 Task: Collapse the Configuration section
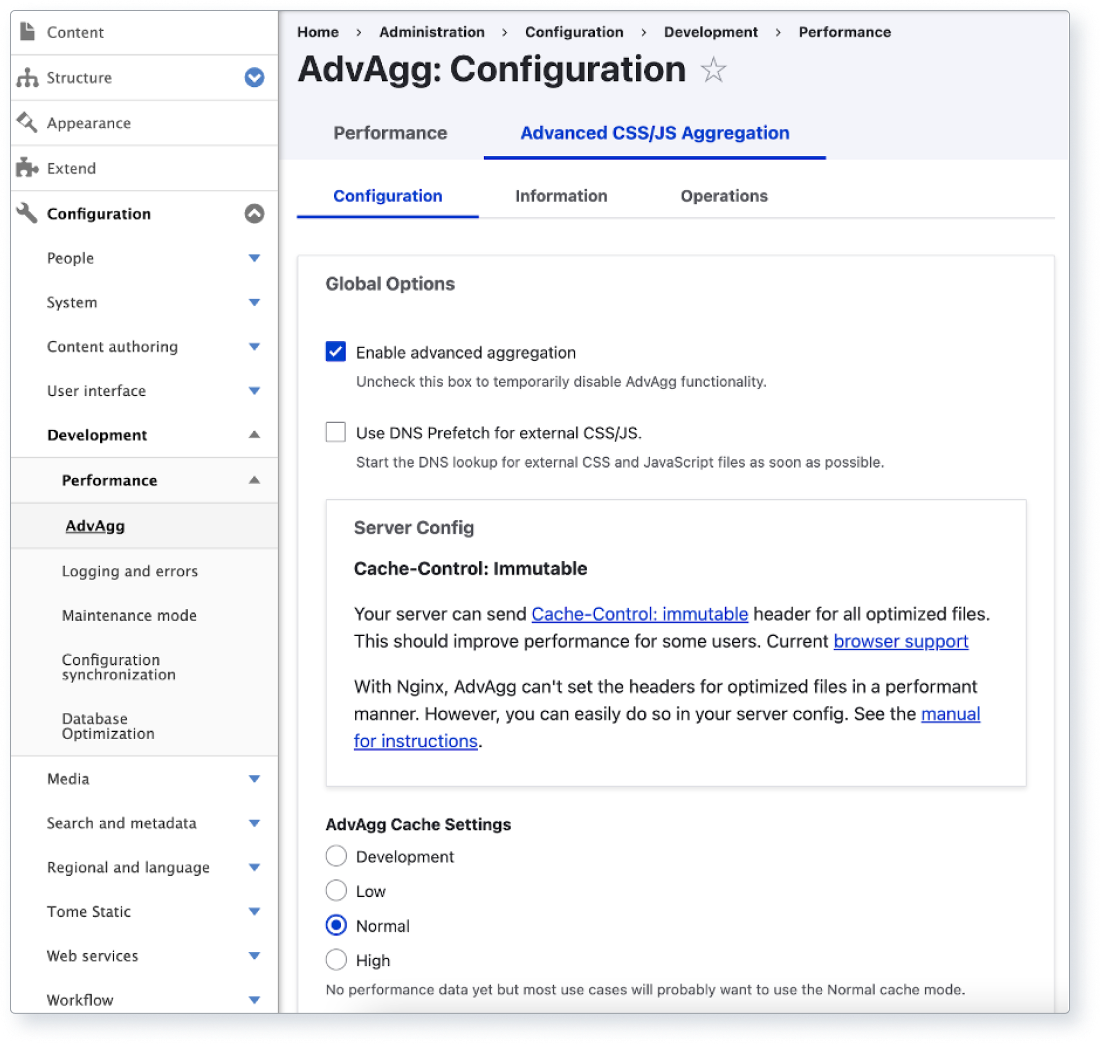pyautogui.click(x=255, y=213)
